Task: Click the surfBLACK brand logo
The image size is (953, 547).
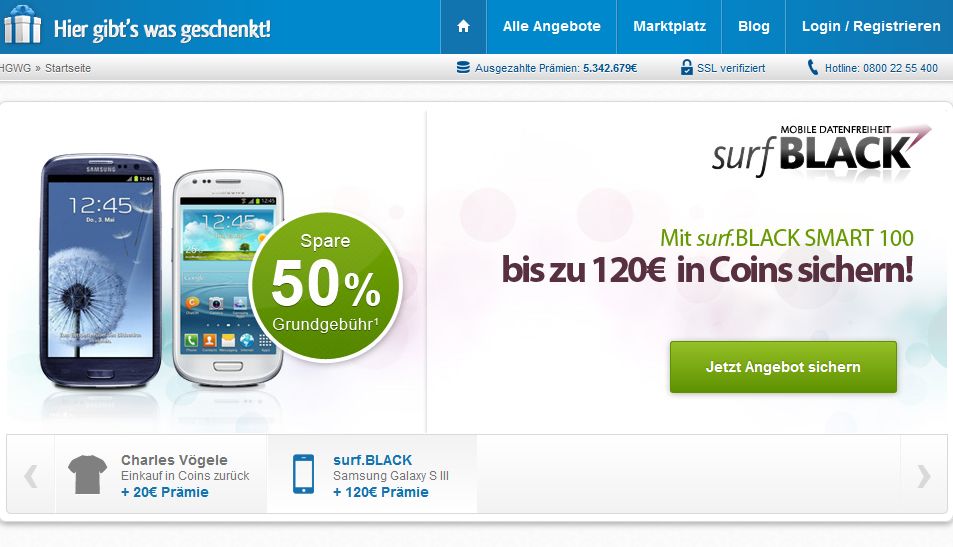Action: pyautogui.click(x=821, y=151)
